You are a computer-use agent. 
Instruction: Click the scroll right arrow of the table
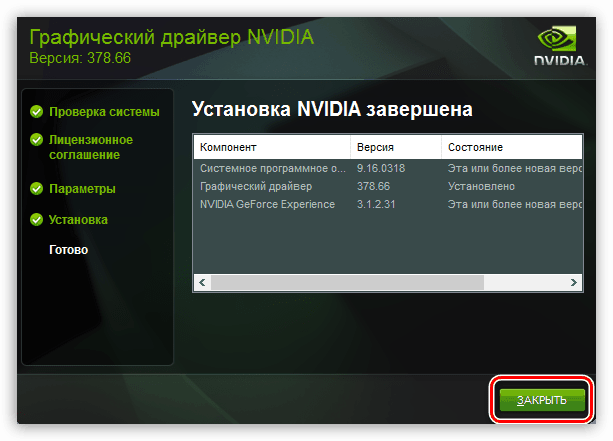click(574, 282)
